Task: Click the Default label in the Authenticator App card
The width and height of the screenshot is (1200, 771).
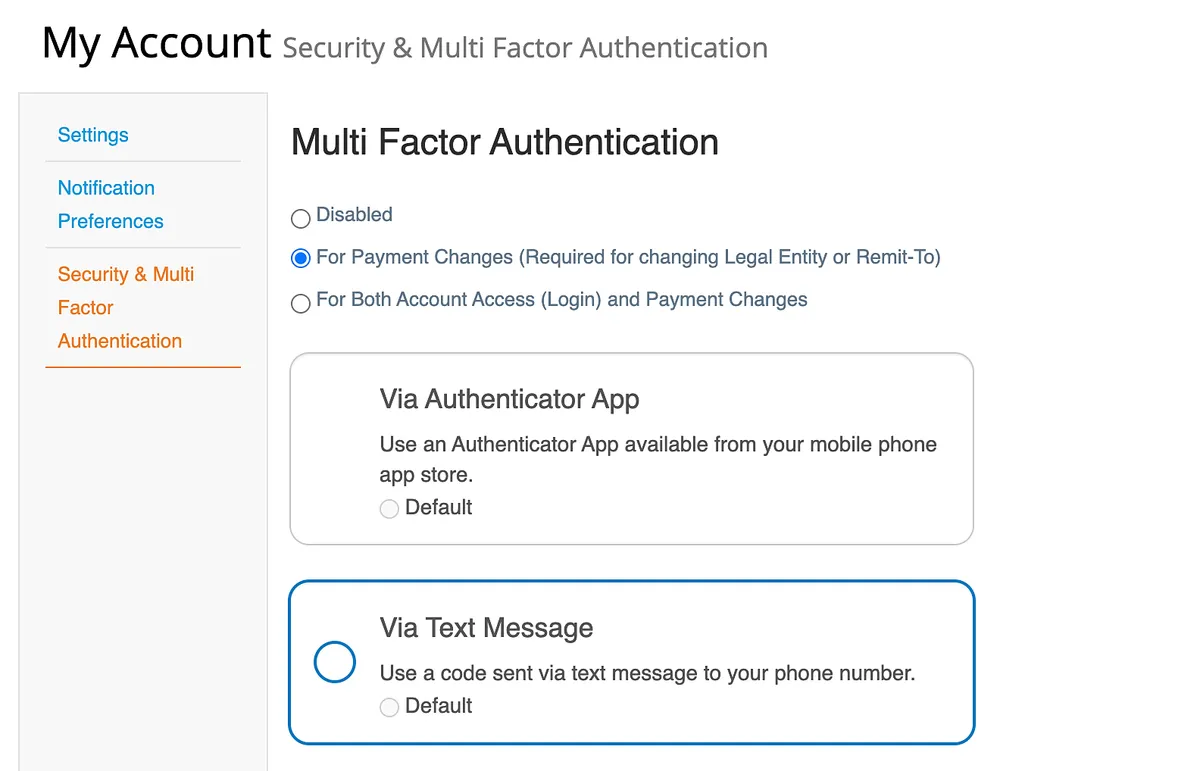Action: tap(438, 507)
